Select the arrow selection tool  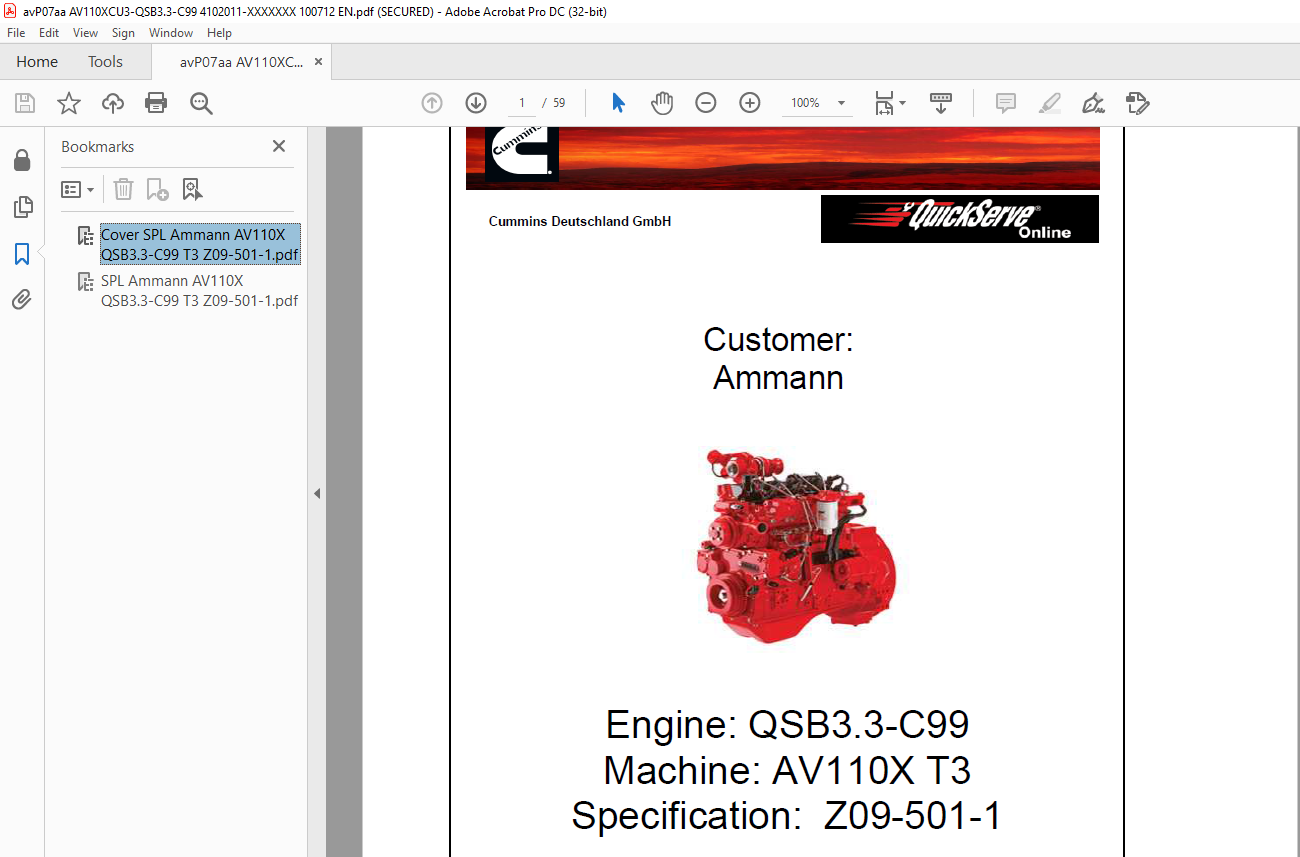618,103
